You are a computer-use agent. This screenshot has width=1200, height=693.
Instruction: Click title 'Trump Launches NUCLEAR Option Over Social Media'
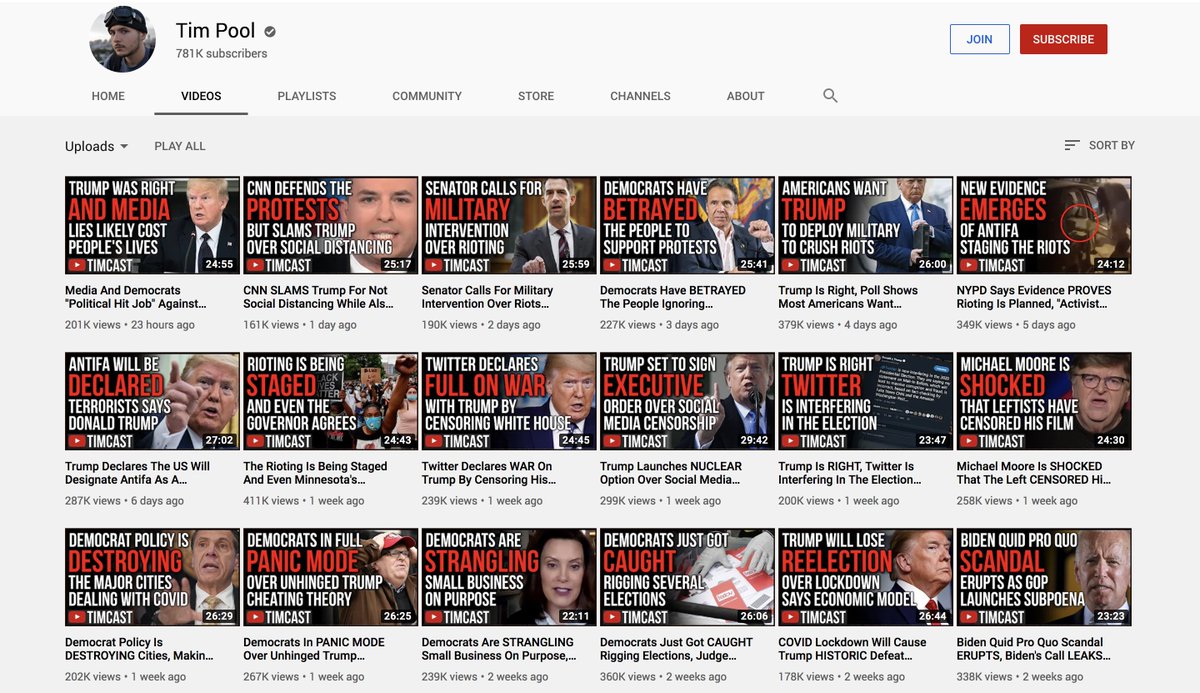(x=671, y=473)
